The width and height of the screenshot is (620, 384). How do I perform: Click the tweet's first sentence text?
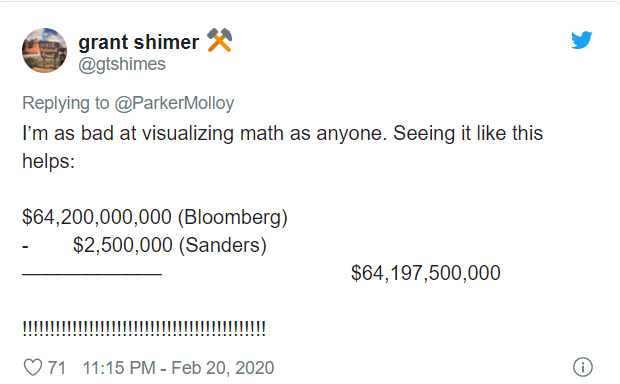pos(204,133)
